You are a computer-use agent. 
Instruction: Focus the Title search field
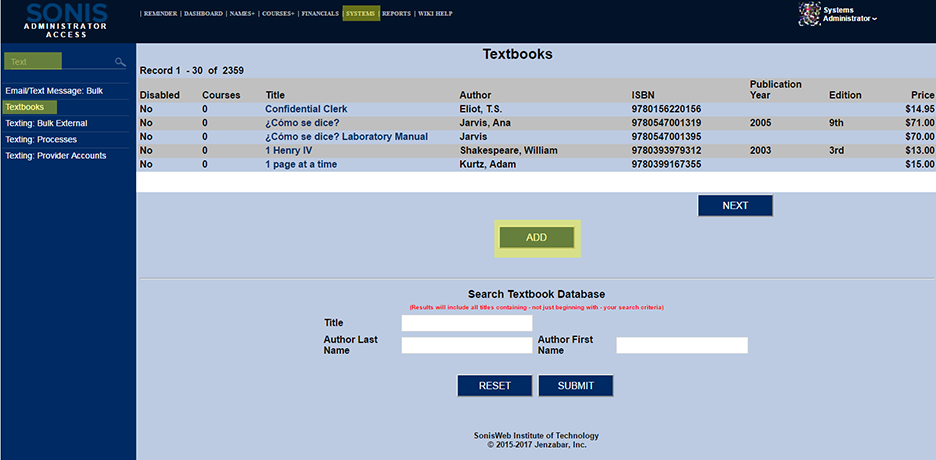(467, 323)
